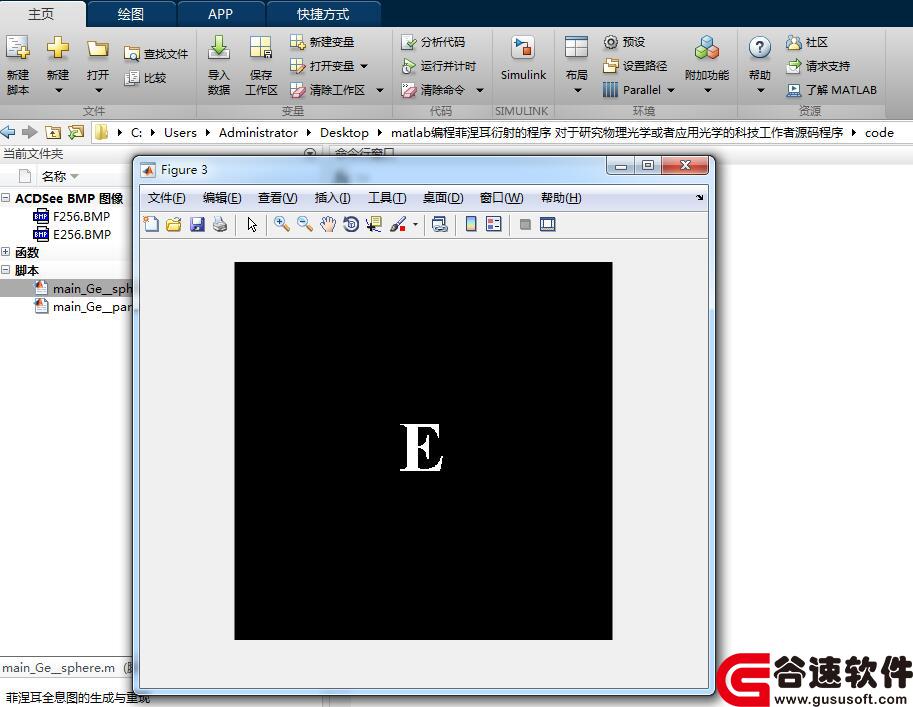Open Add-Ons (附加功能) icon
913x707 pixels.
click(x=707, y=48)
